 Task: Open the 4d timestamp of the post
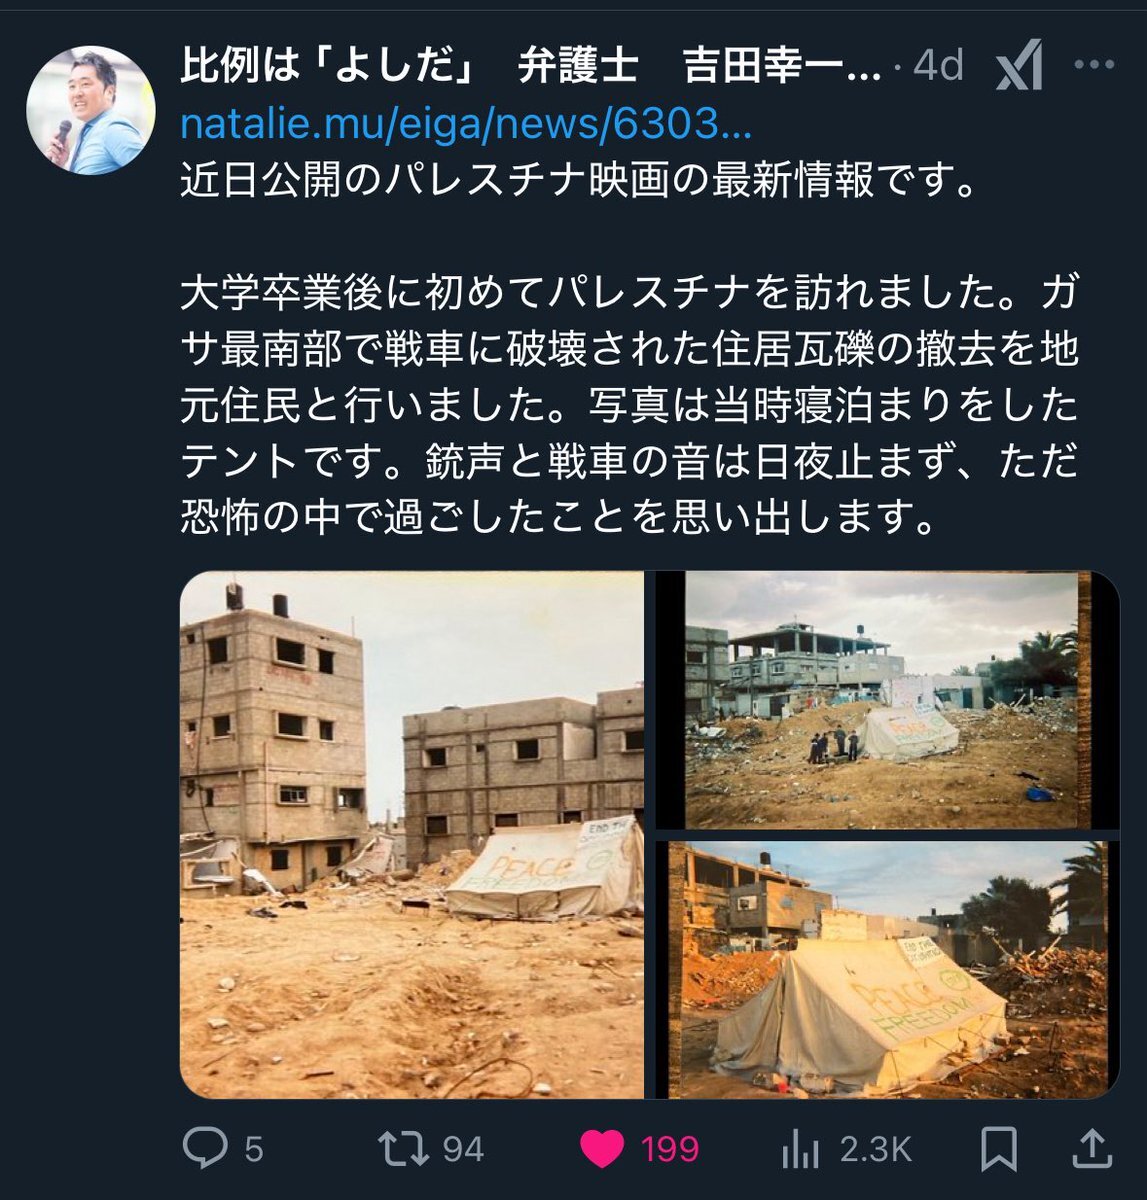coord(938,66)
